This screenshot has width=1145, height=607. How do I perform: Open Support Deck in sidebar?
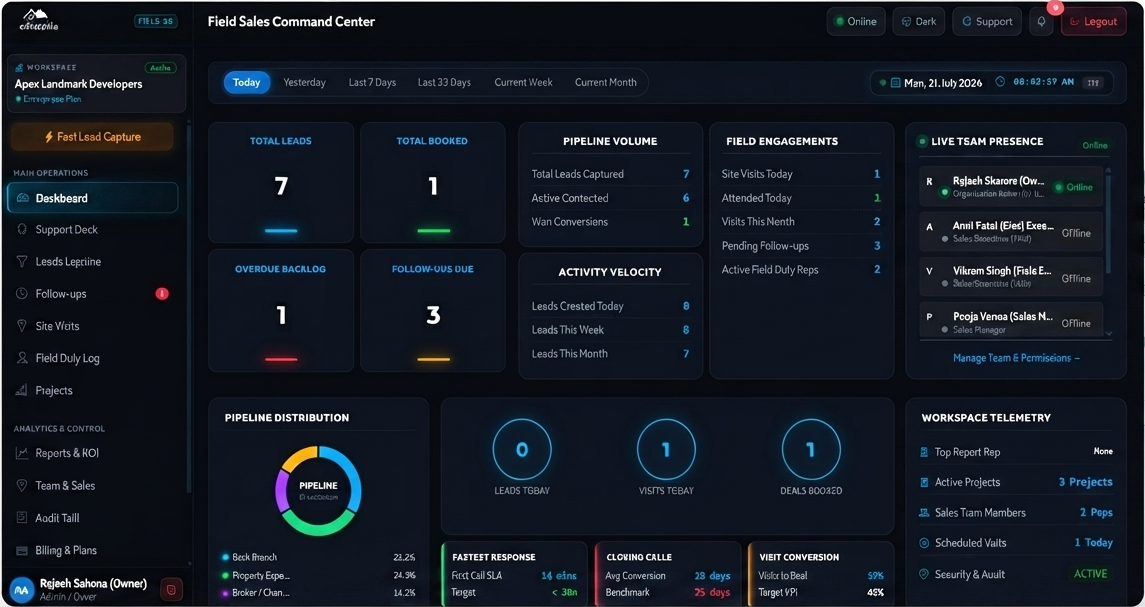[x=92, y=229]
